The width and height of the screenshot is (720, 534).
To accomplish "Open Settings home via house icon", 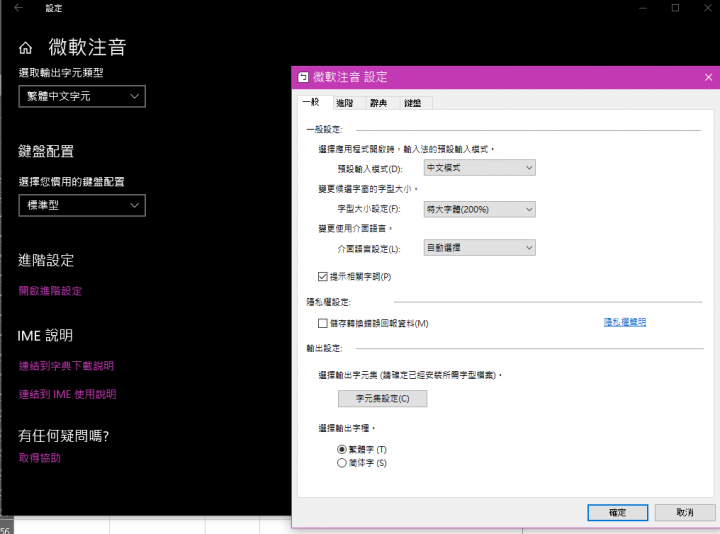I will tap(26, 48).
